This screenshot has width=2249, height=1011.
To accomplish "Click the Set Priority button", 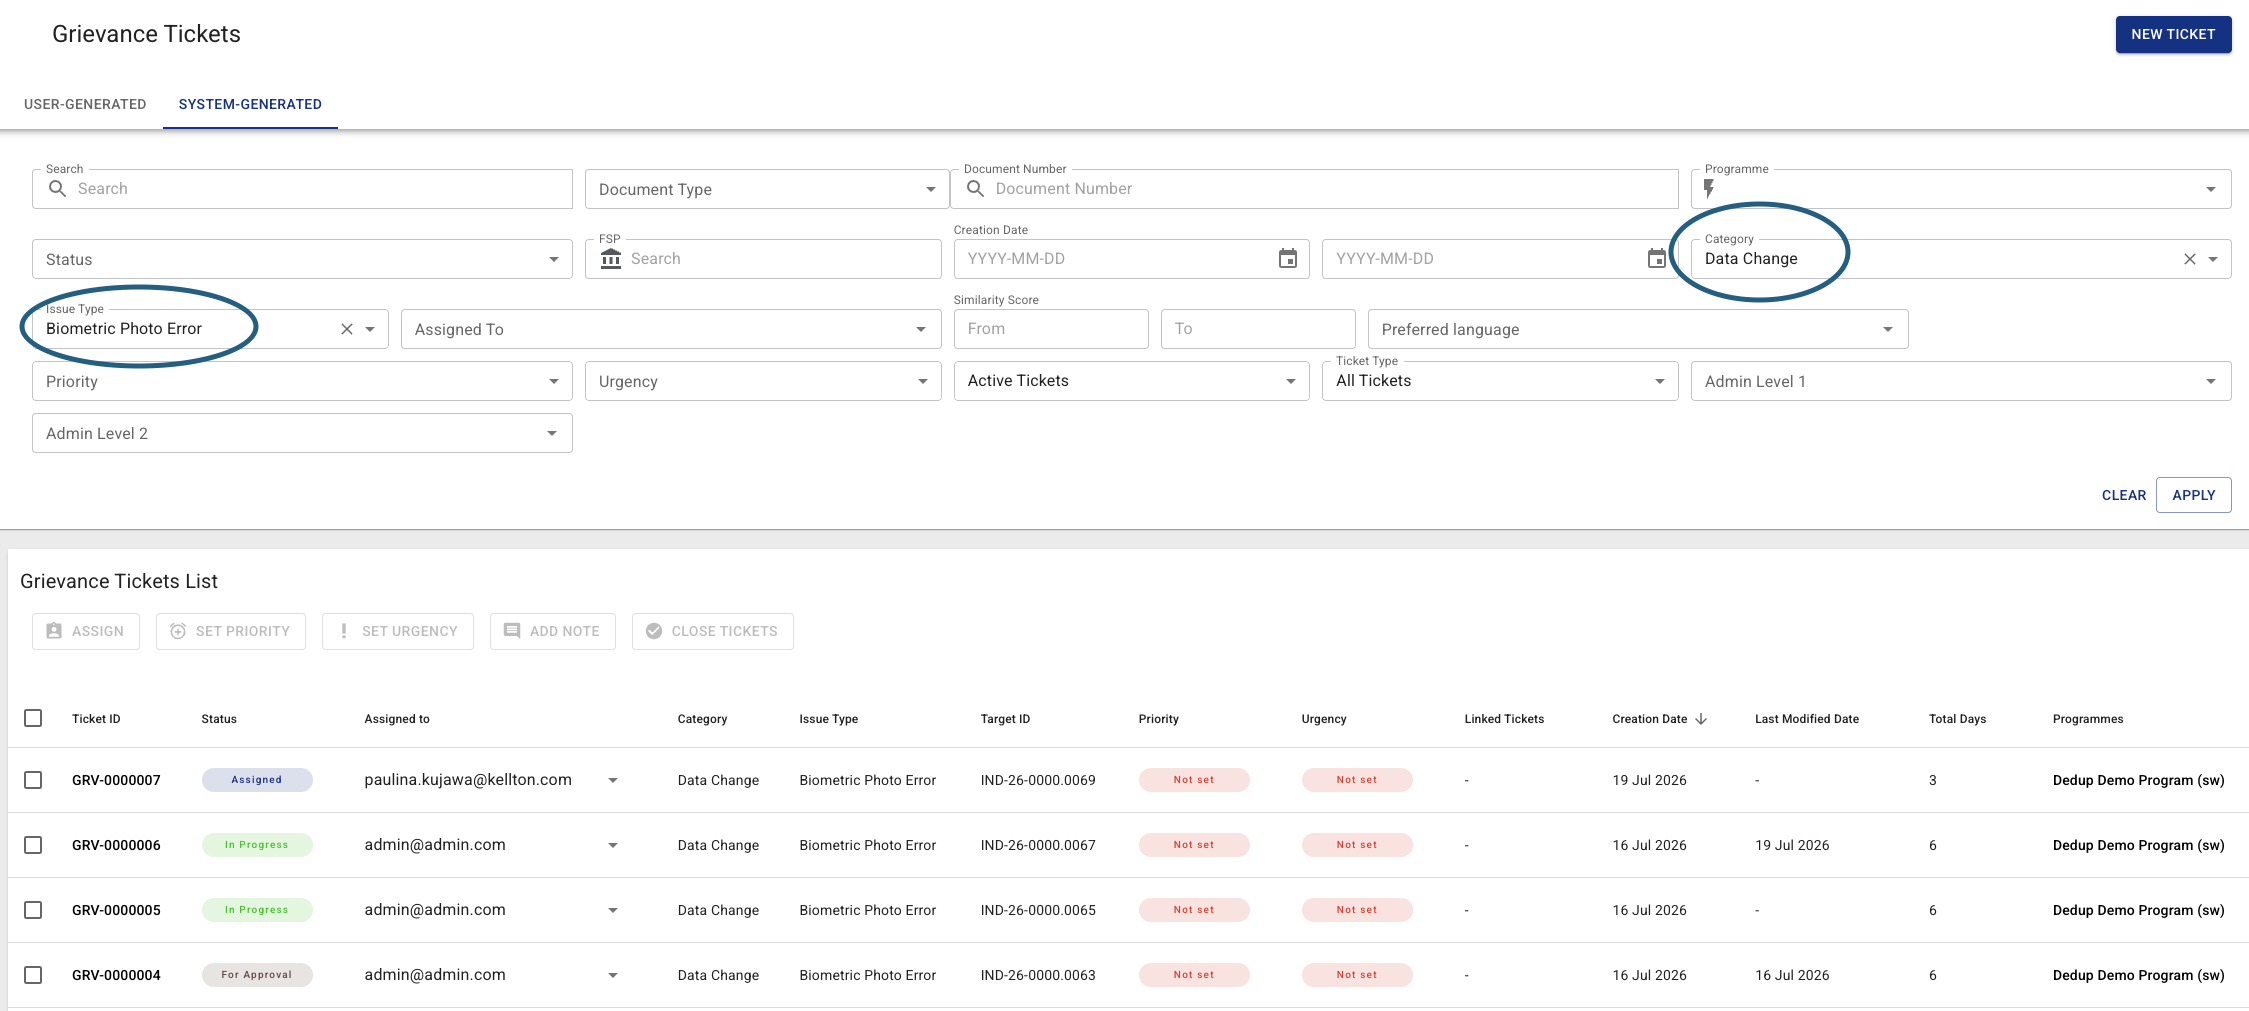I will point(231,631).
